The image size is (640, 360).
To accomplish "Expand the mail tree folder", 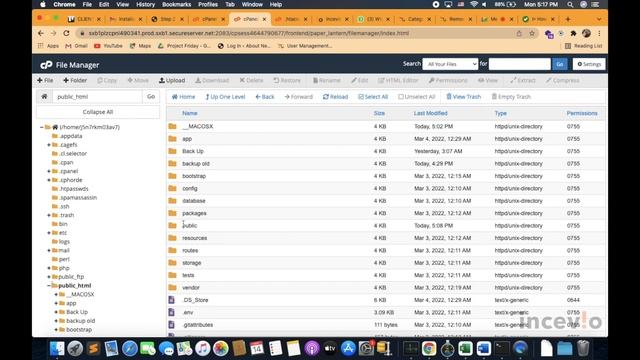I will tap(49, 251).
